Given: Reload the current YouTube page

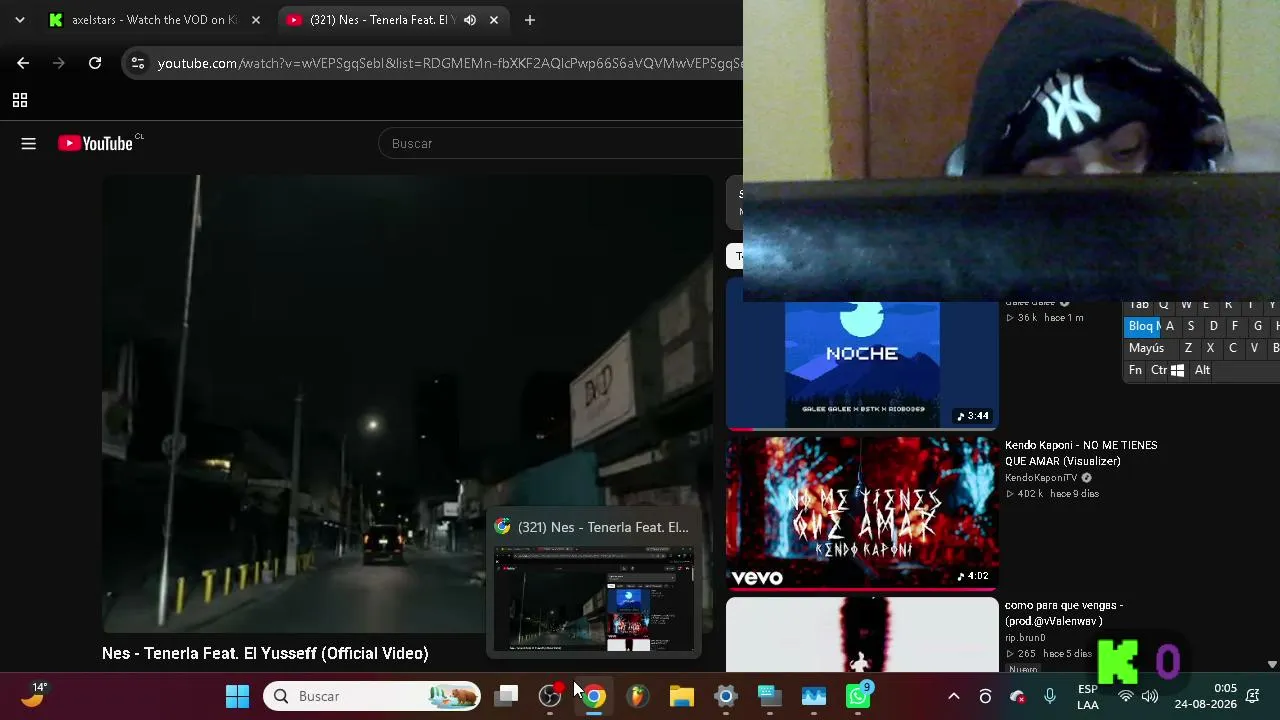Looking at the screenshot, I should [95, 63].
